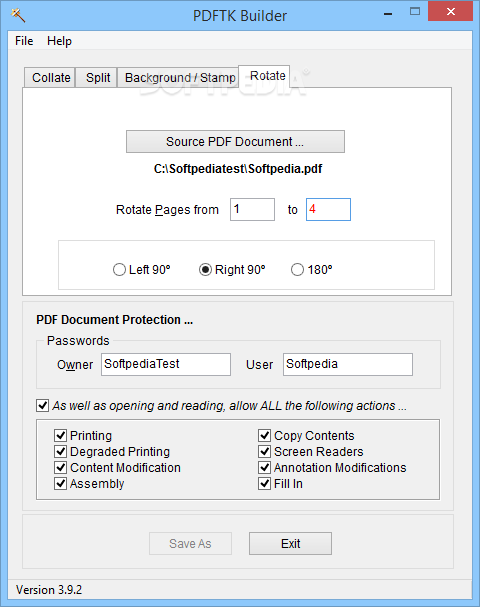Click the User password field
The width and height of the screenshot is (480, 607).
pos(348,364)
